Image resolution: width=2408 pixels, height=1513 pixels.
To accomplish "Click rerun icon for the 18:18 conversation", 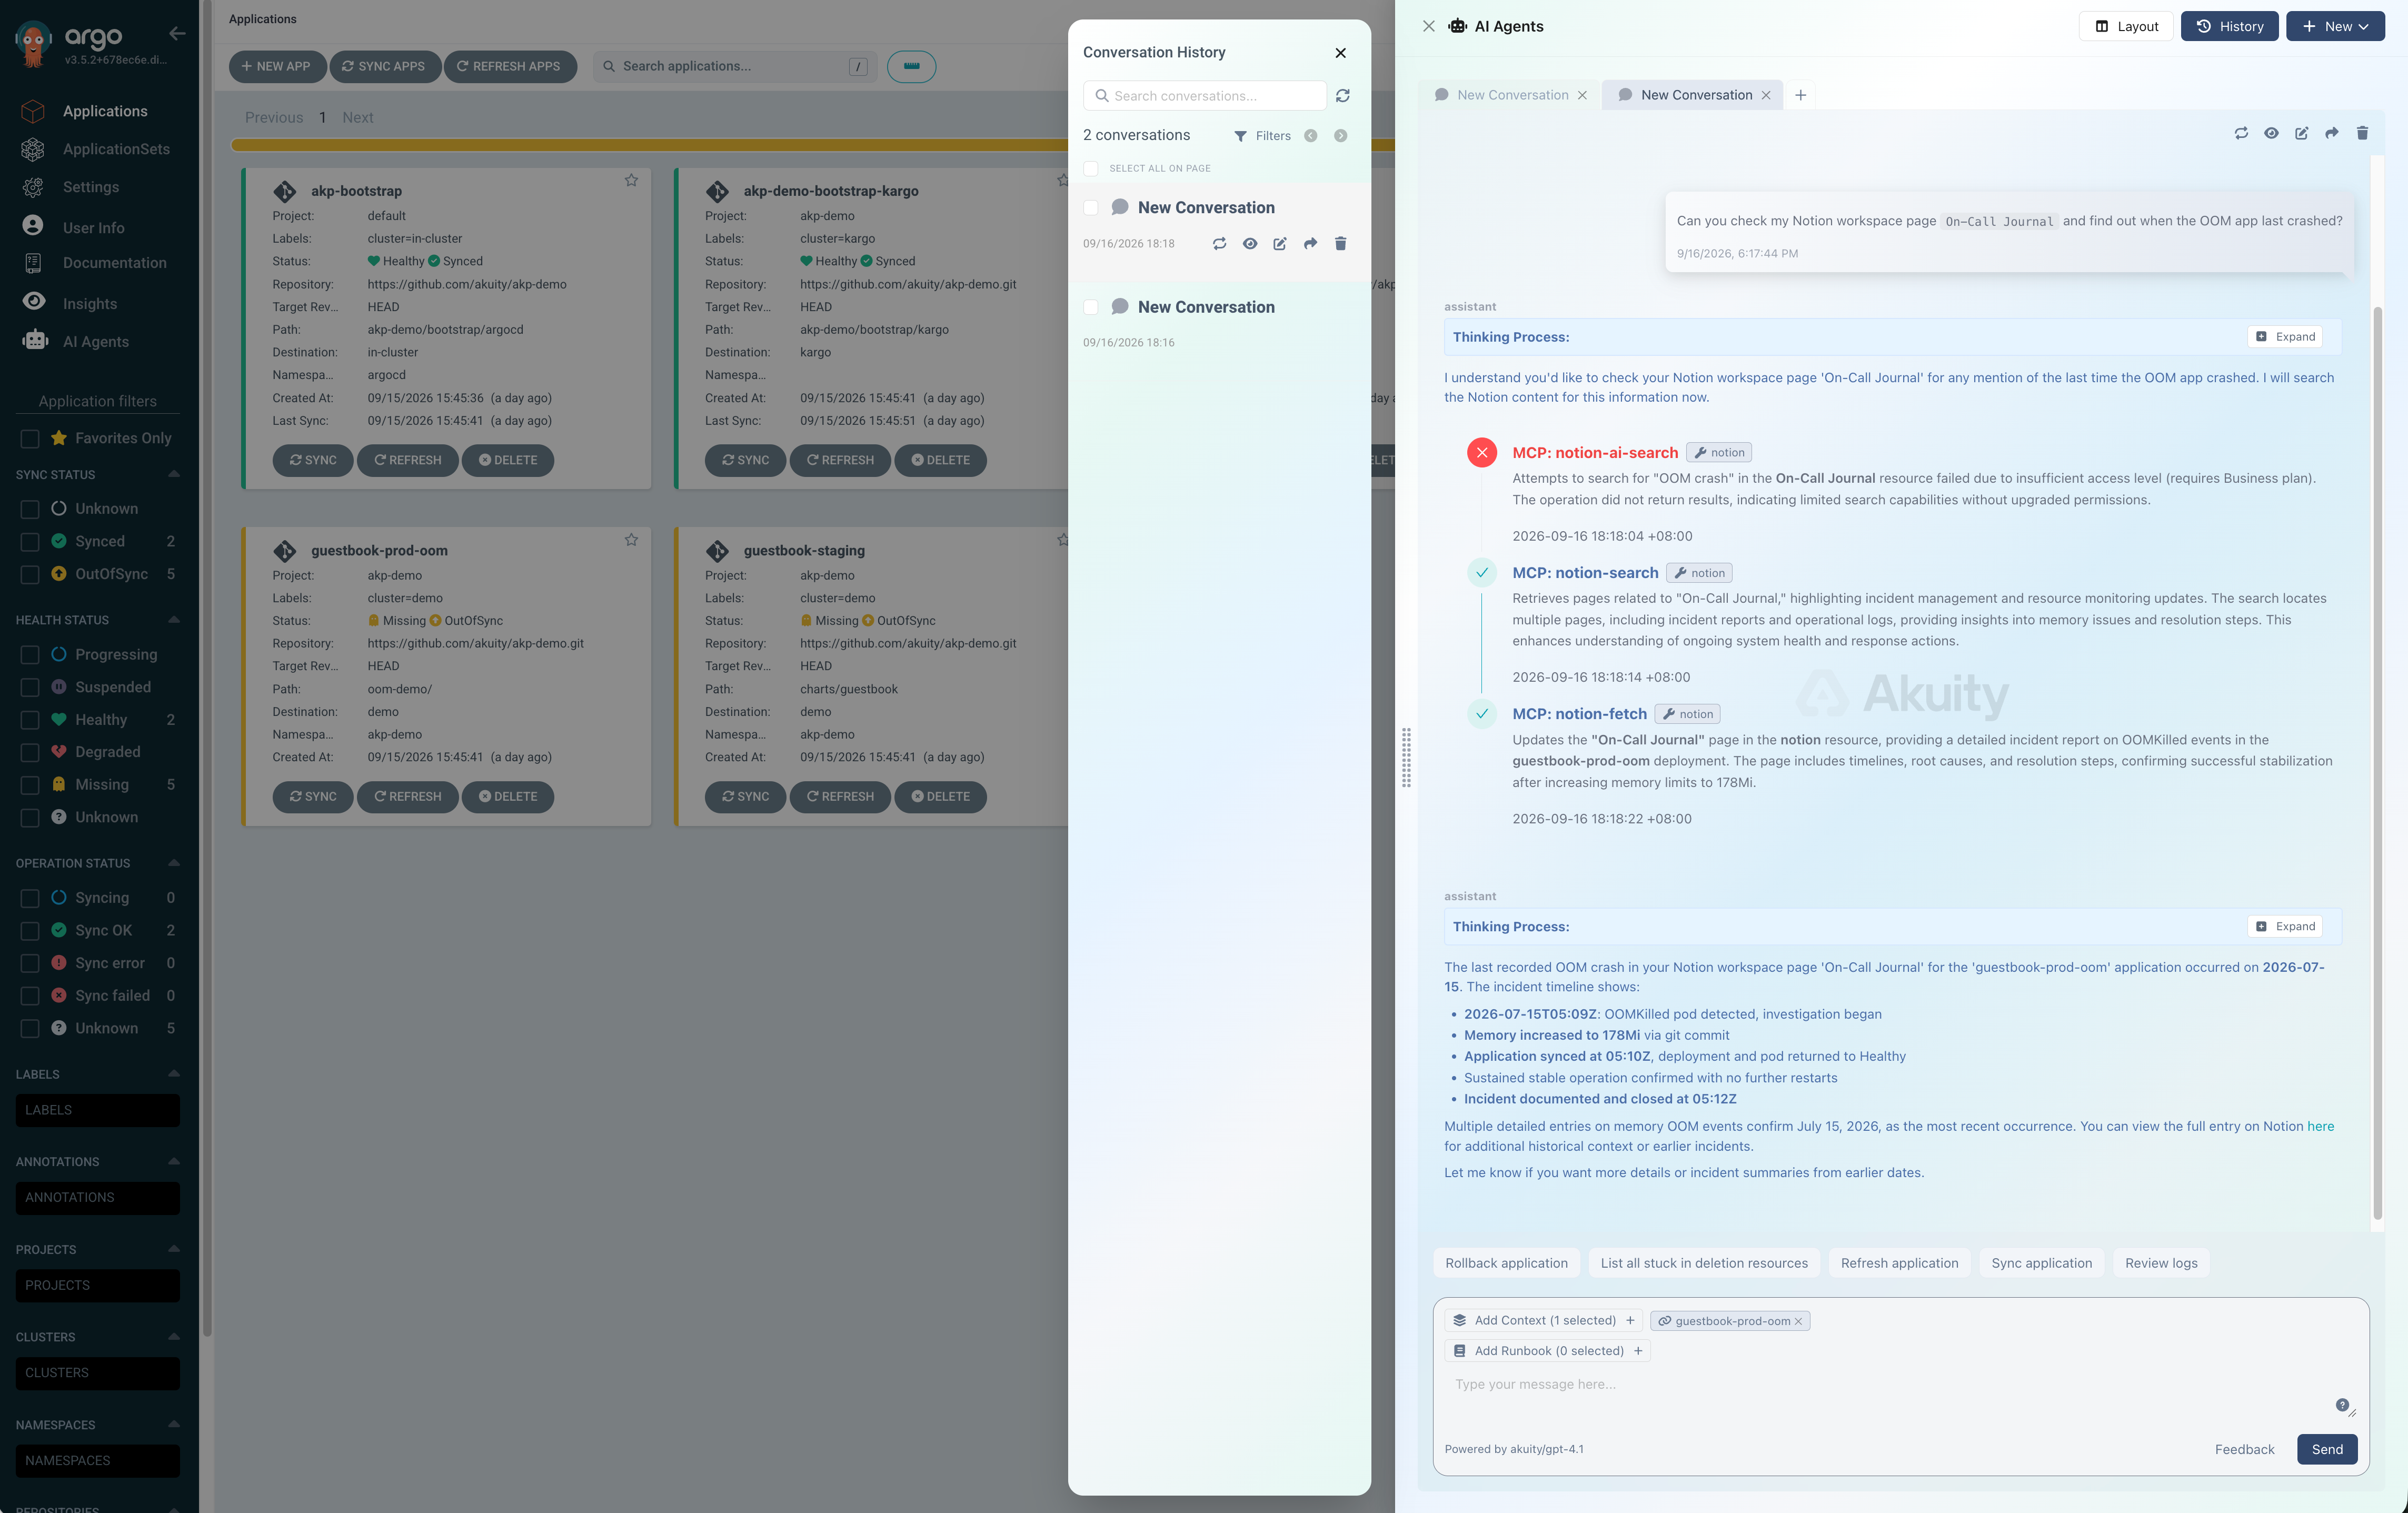I will (1219, 243).
